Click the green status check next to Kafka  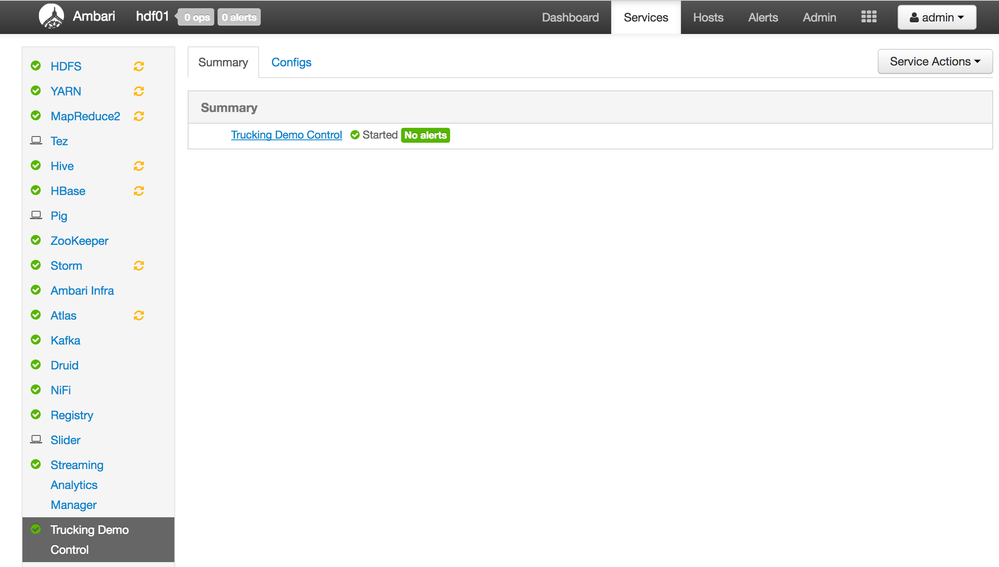[36, 340]
